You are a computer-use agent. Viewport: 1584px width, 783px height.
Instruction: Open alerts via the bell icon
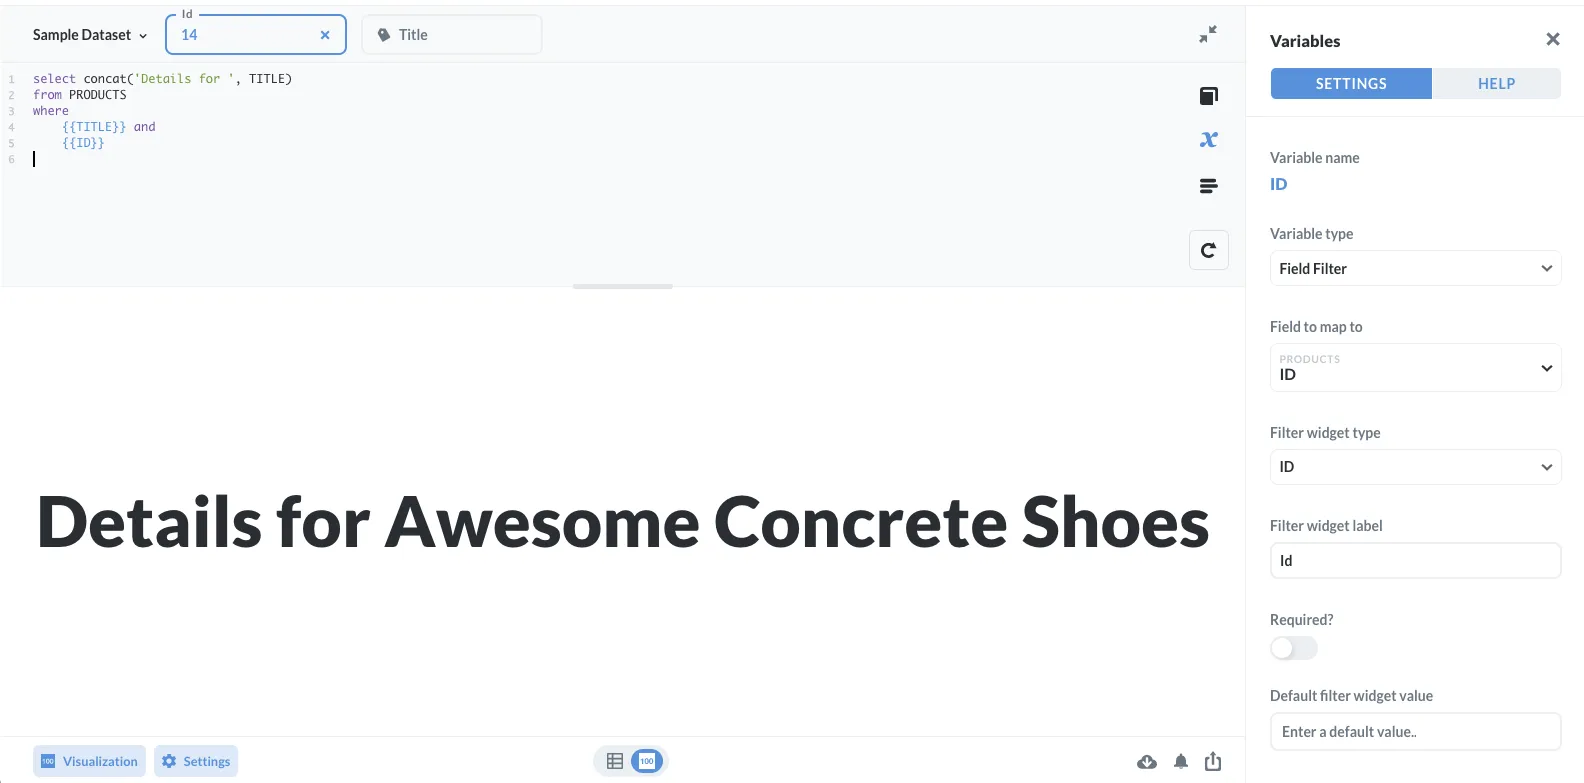[x=1181, y=762]
